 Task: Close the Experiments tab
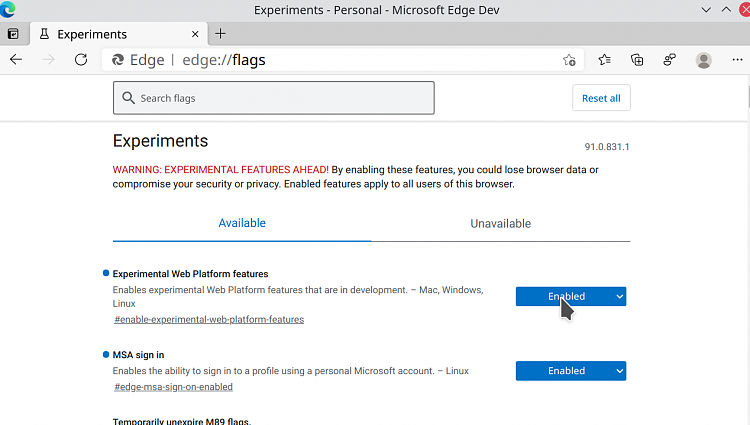pyautogui.click(x=195, y=34)
